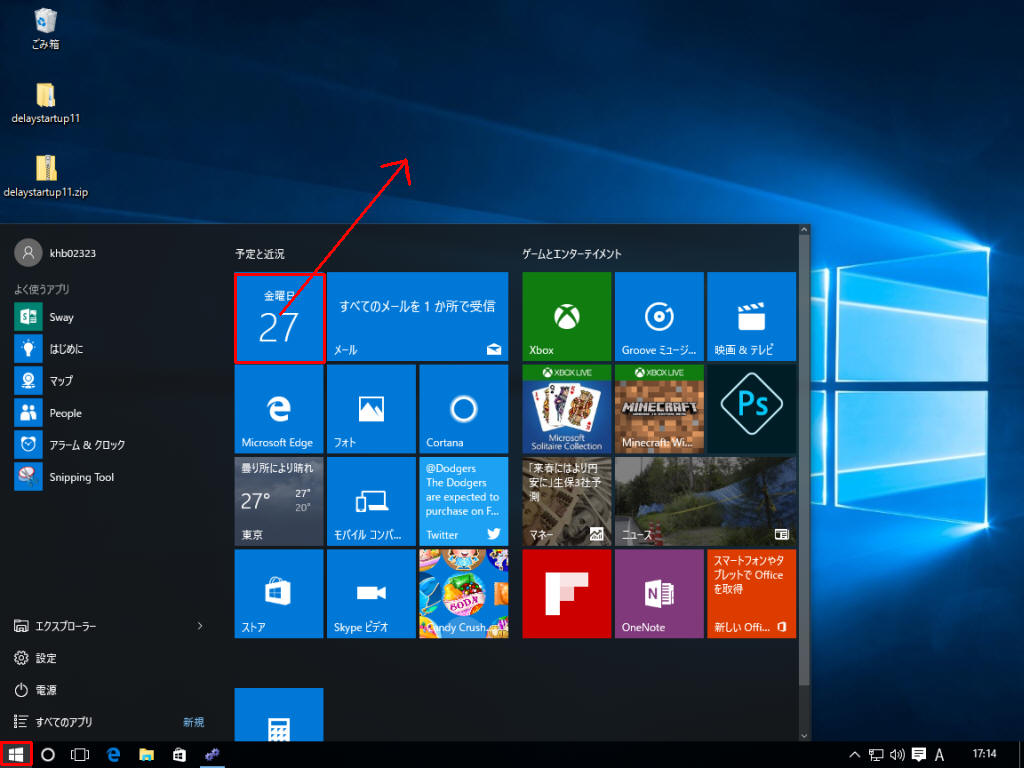Select the ごみ箱 recycle bin icon
1024x768 pixels.
(46, 29)
